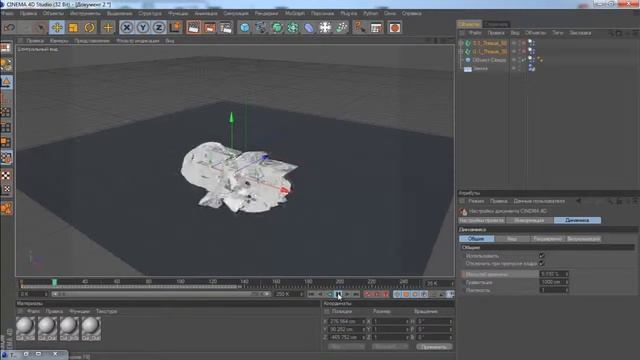
Task: Open size mode dropdown under coordinates
Action: [390, 347]
